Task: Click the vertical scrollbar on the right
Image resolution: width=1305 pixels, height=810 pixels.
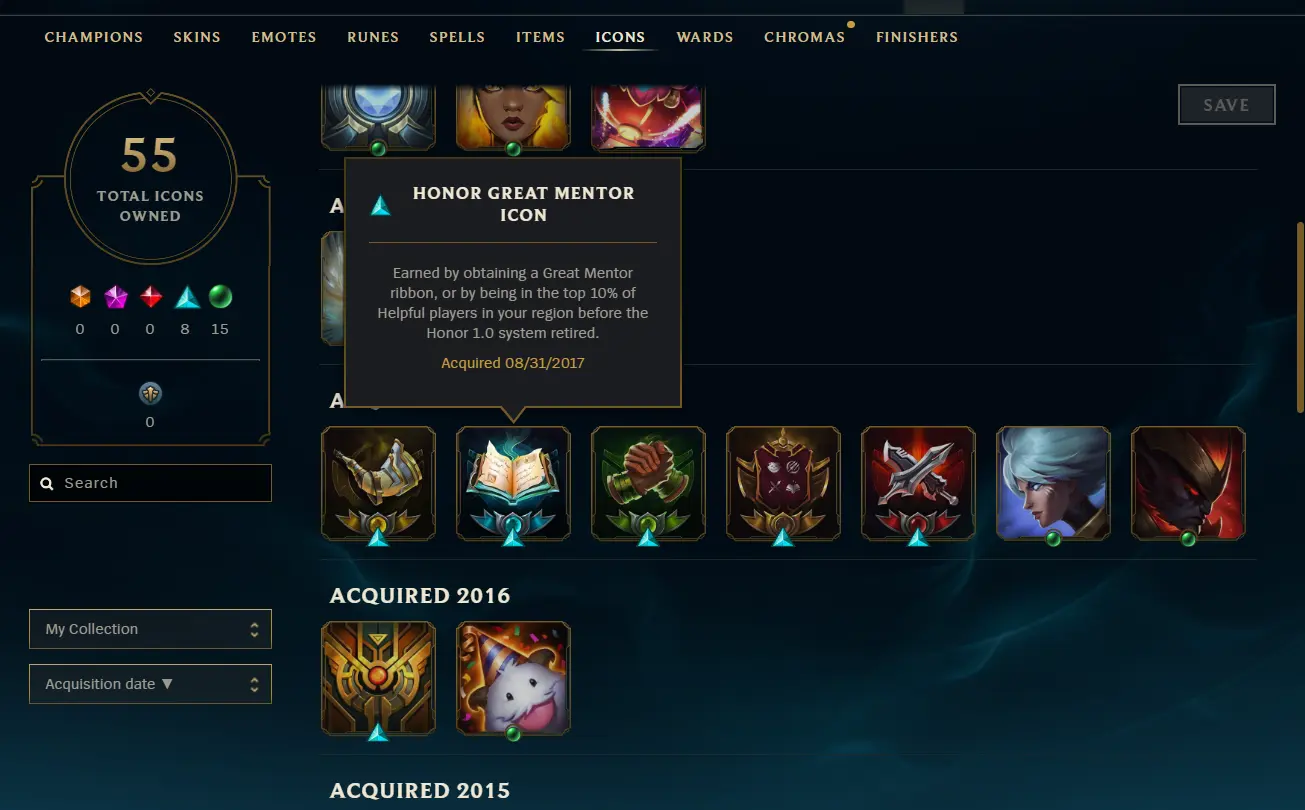Action: [1300, 317]
